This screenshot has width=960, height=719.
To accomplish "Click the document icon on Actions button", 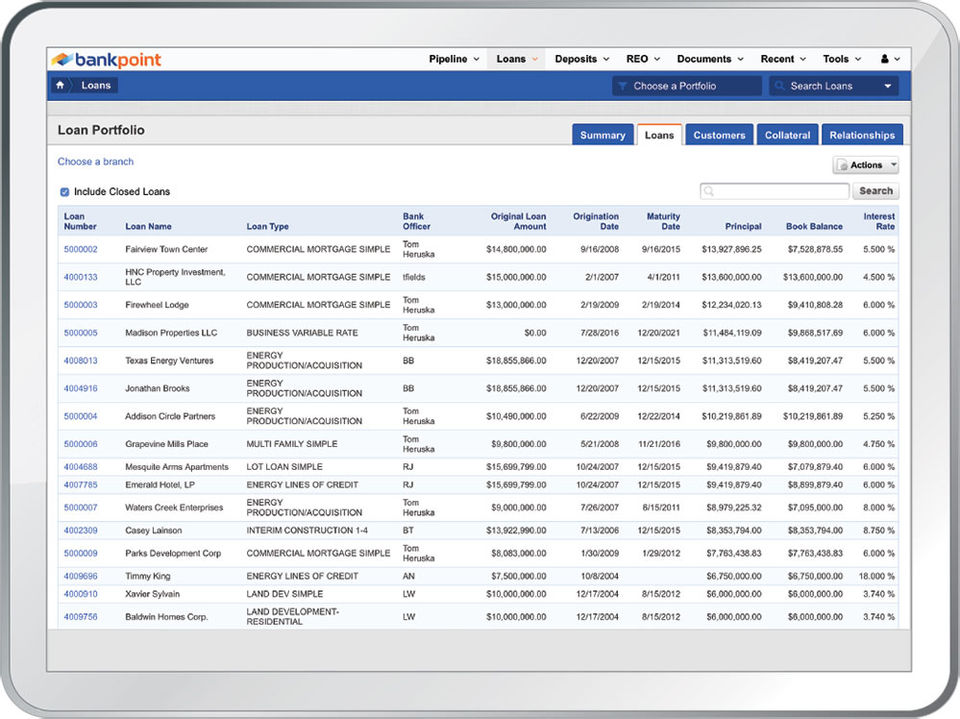I will 842,165.
